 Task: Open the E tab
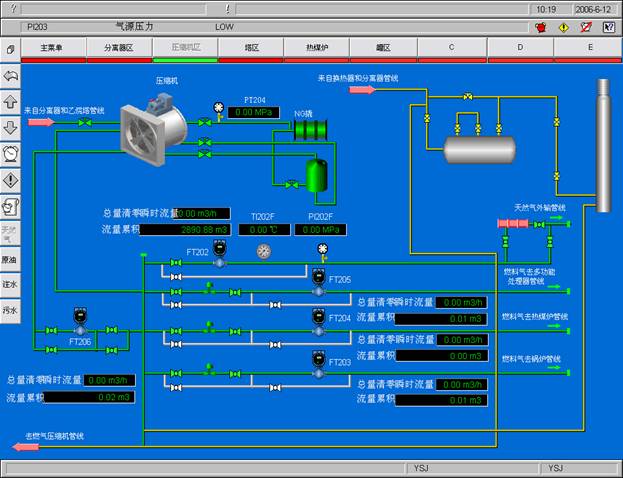[588, 48]
